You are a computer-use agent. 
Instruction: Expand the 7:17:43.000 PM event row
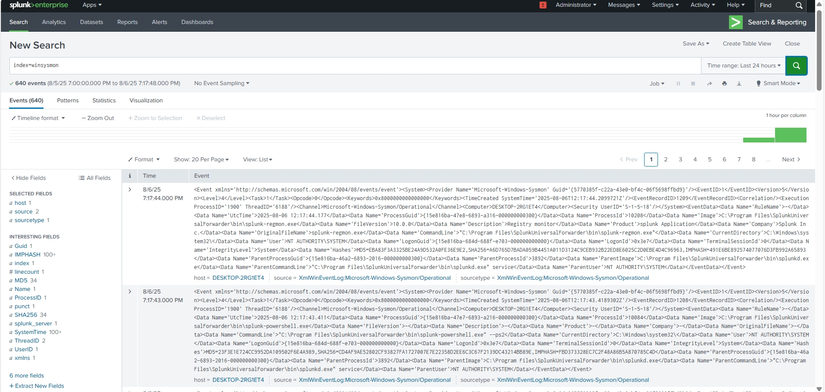click(x=130, y=291)
